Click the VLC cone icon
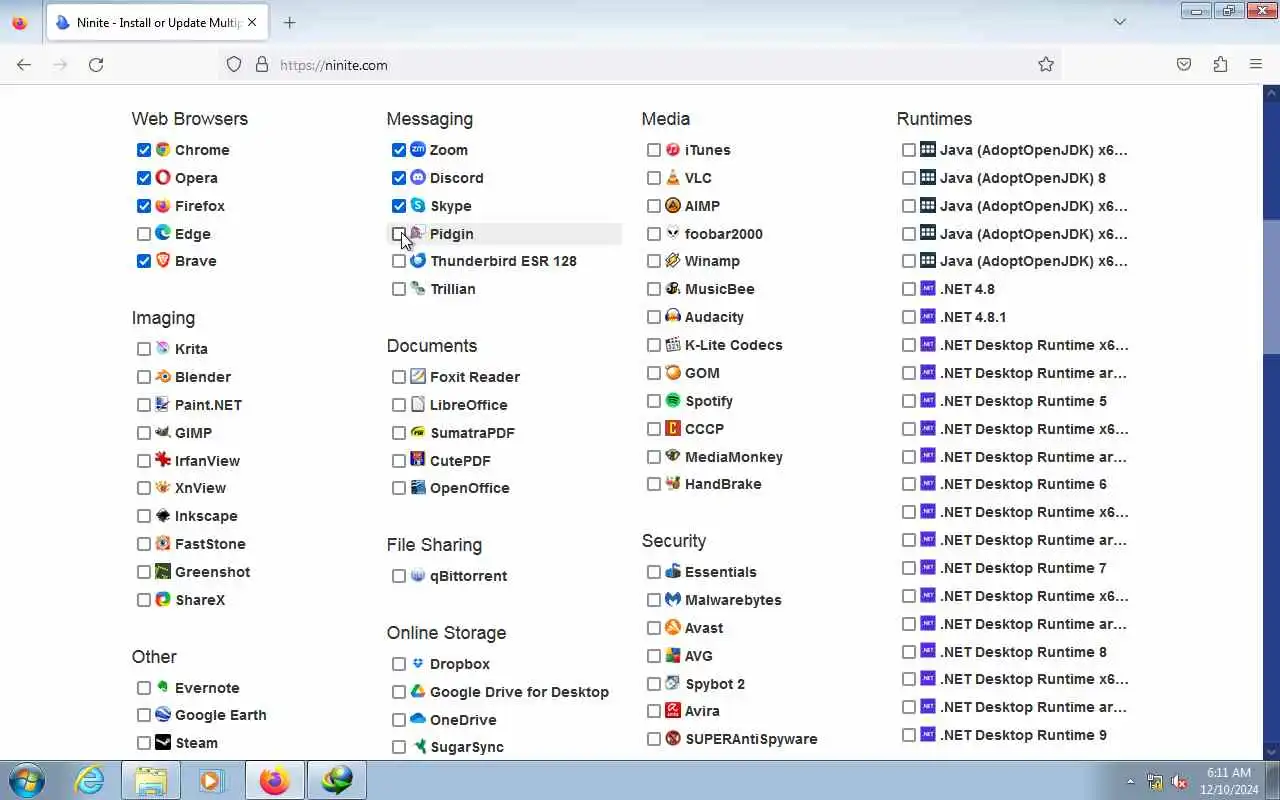Image resolution: width=1280 pixels, height=800 pixels. pyautogui.click(x=673, y=177)
